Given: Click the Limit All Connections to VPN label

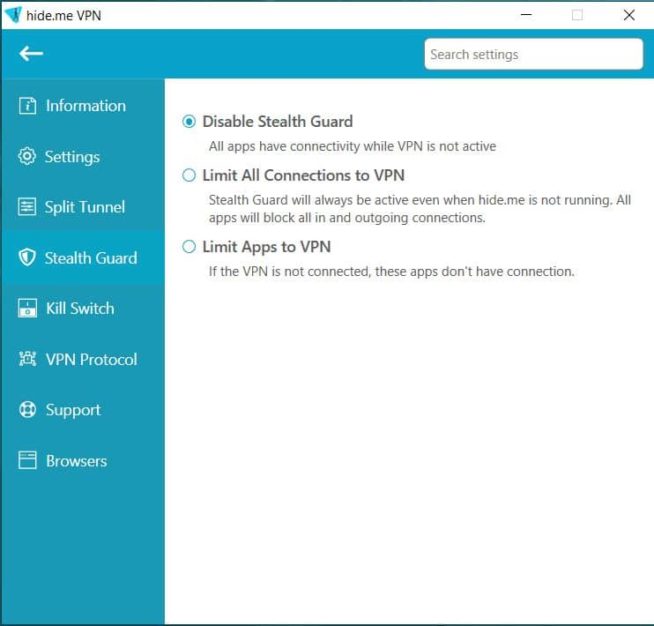Looking at the screenshot, I should click(x=303, y=176).
